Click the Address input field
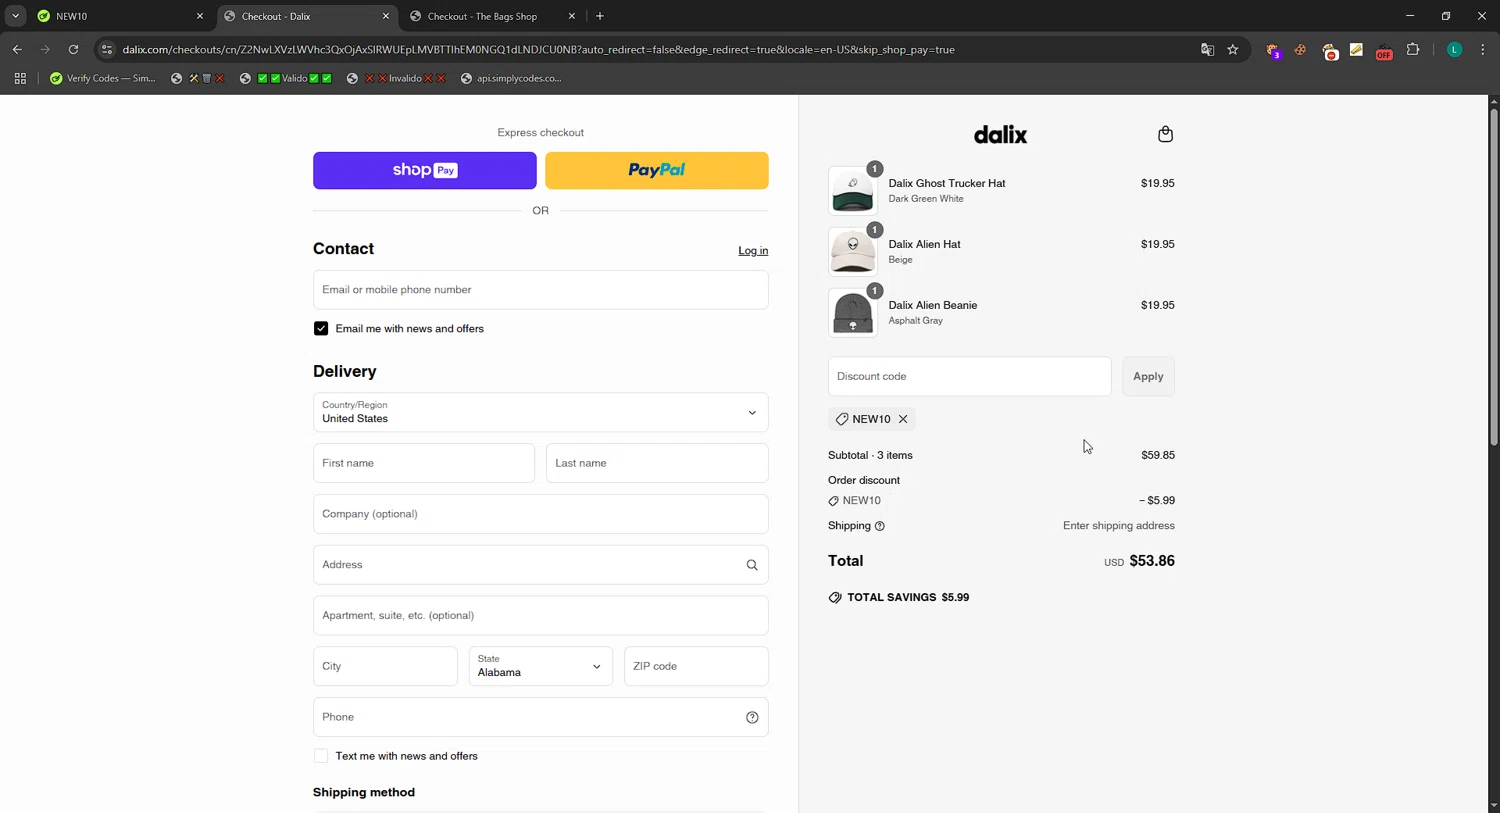The width and height of the screenshot is (1500, 813). coord(540,565)
